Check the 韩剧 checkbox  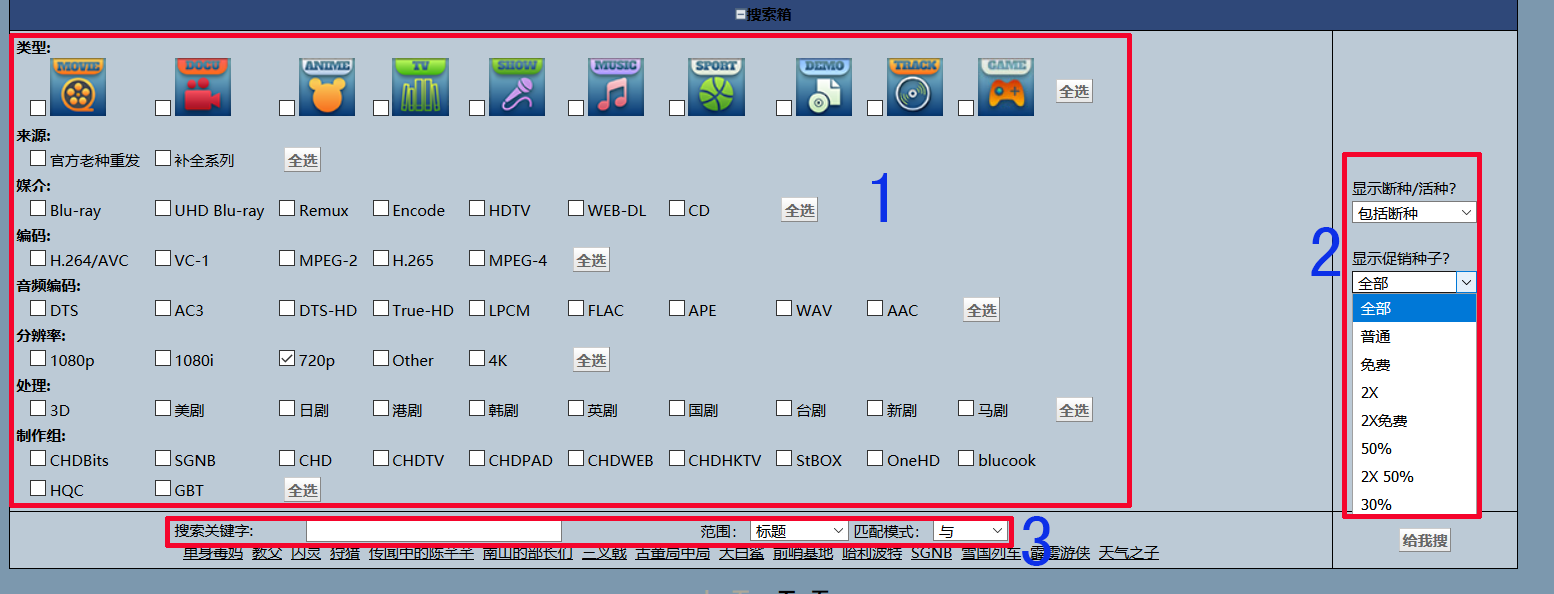click(477, 408)
